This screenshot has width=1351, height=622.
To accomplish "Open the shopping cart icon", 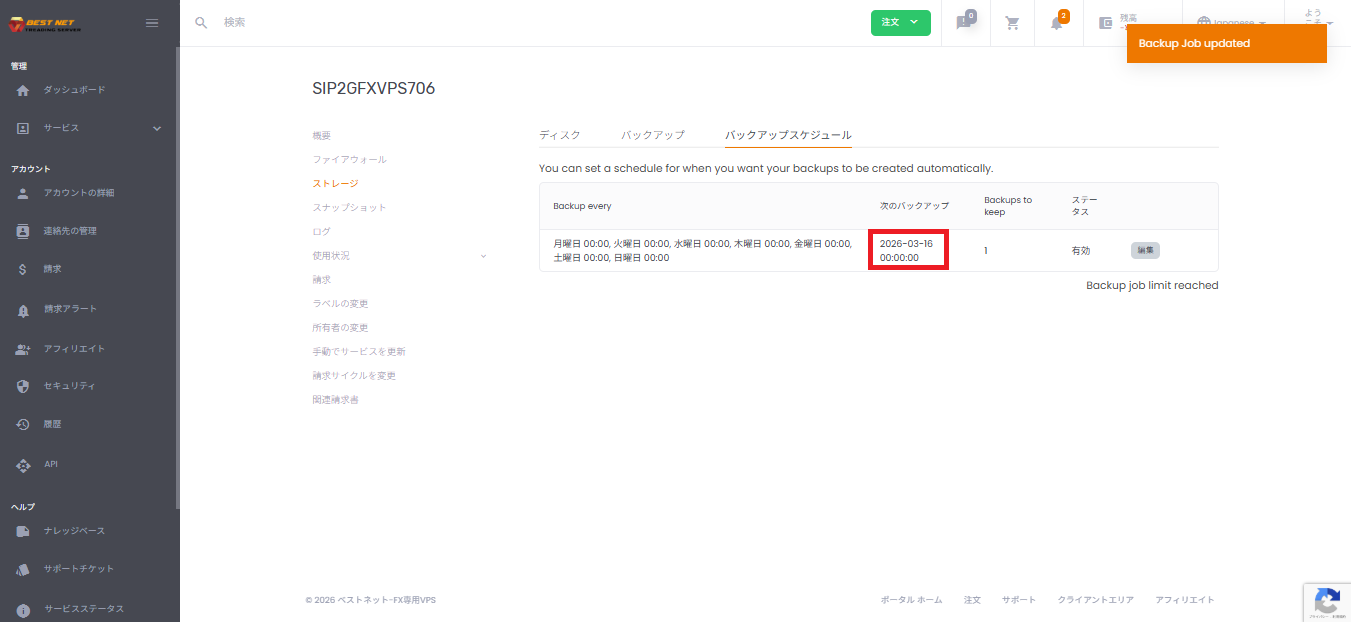I will coord(1012,22).
